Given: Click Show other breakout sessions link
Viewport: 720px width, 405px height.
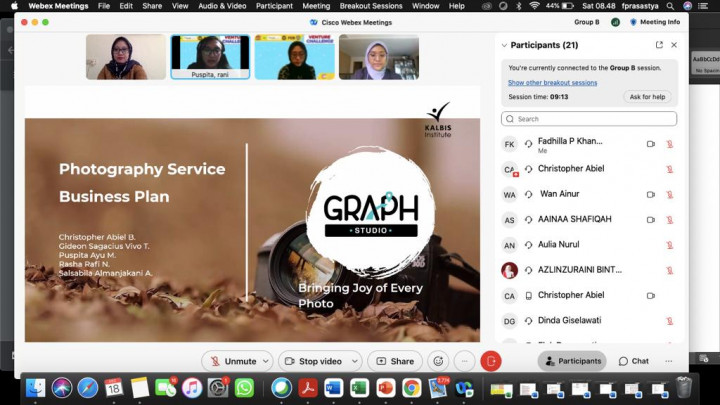Looking at the screenshot, I should pos(552,83).
